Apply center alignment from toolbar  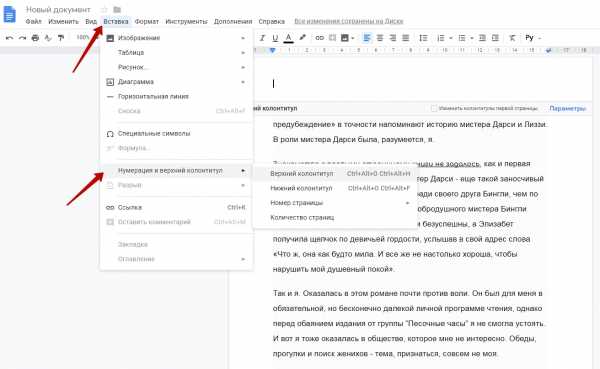point(380,38)
